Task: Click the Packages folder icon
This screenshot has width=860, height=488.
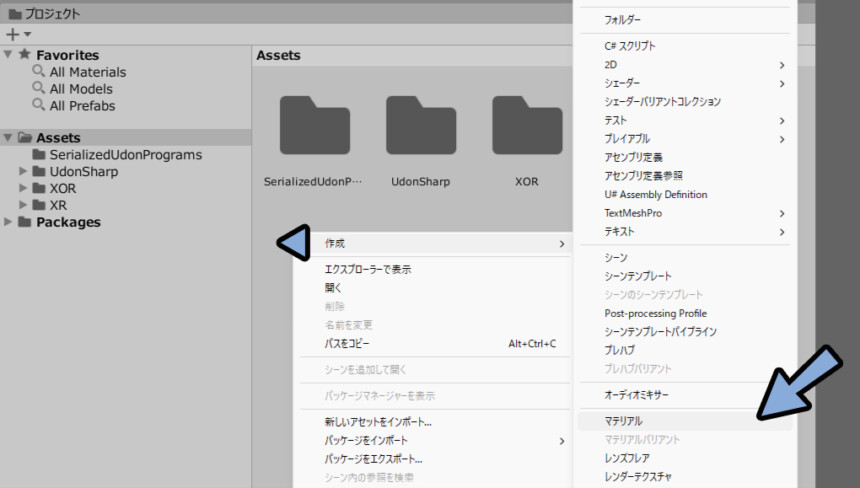Action: 24,222
